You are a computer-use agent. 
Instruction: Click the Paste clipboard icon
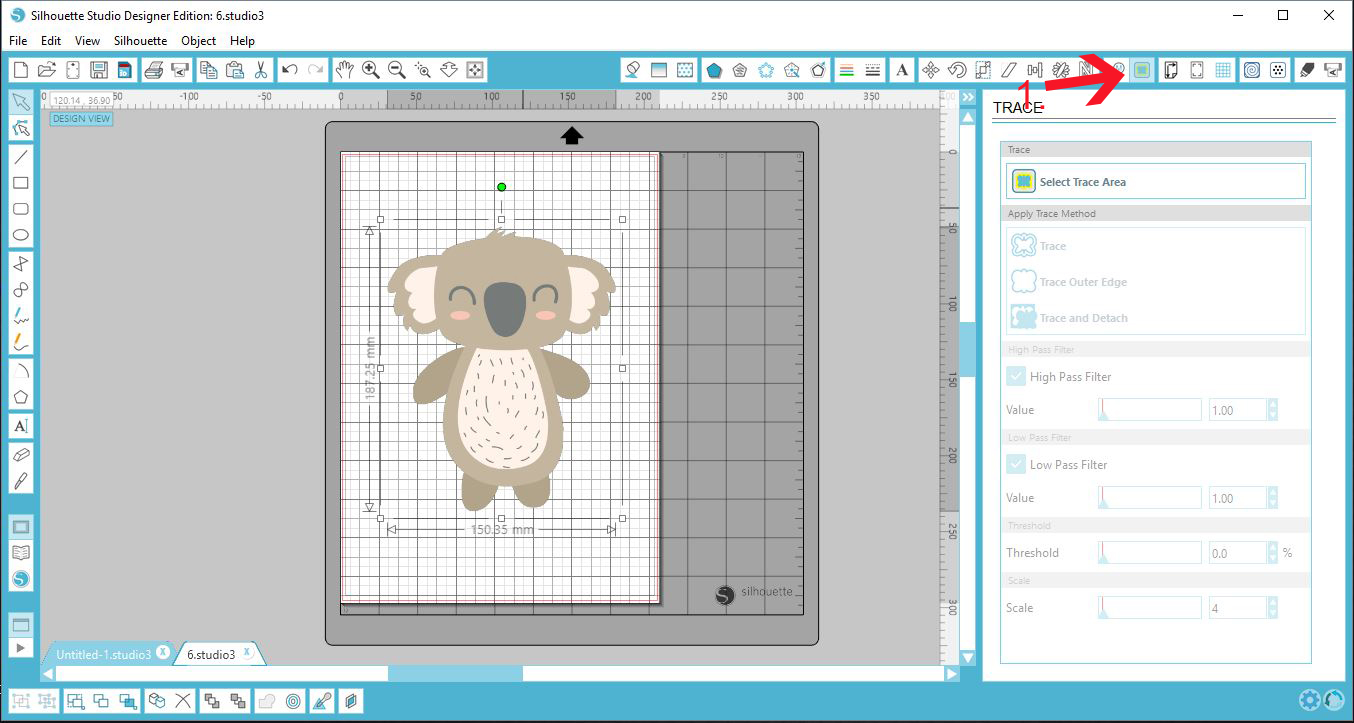234,69
